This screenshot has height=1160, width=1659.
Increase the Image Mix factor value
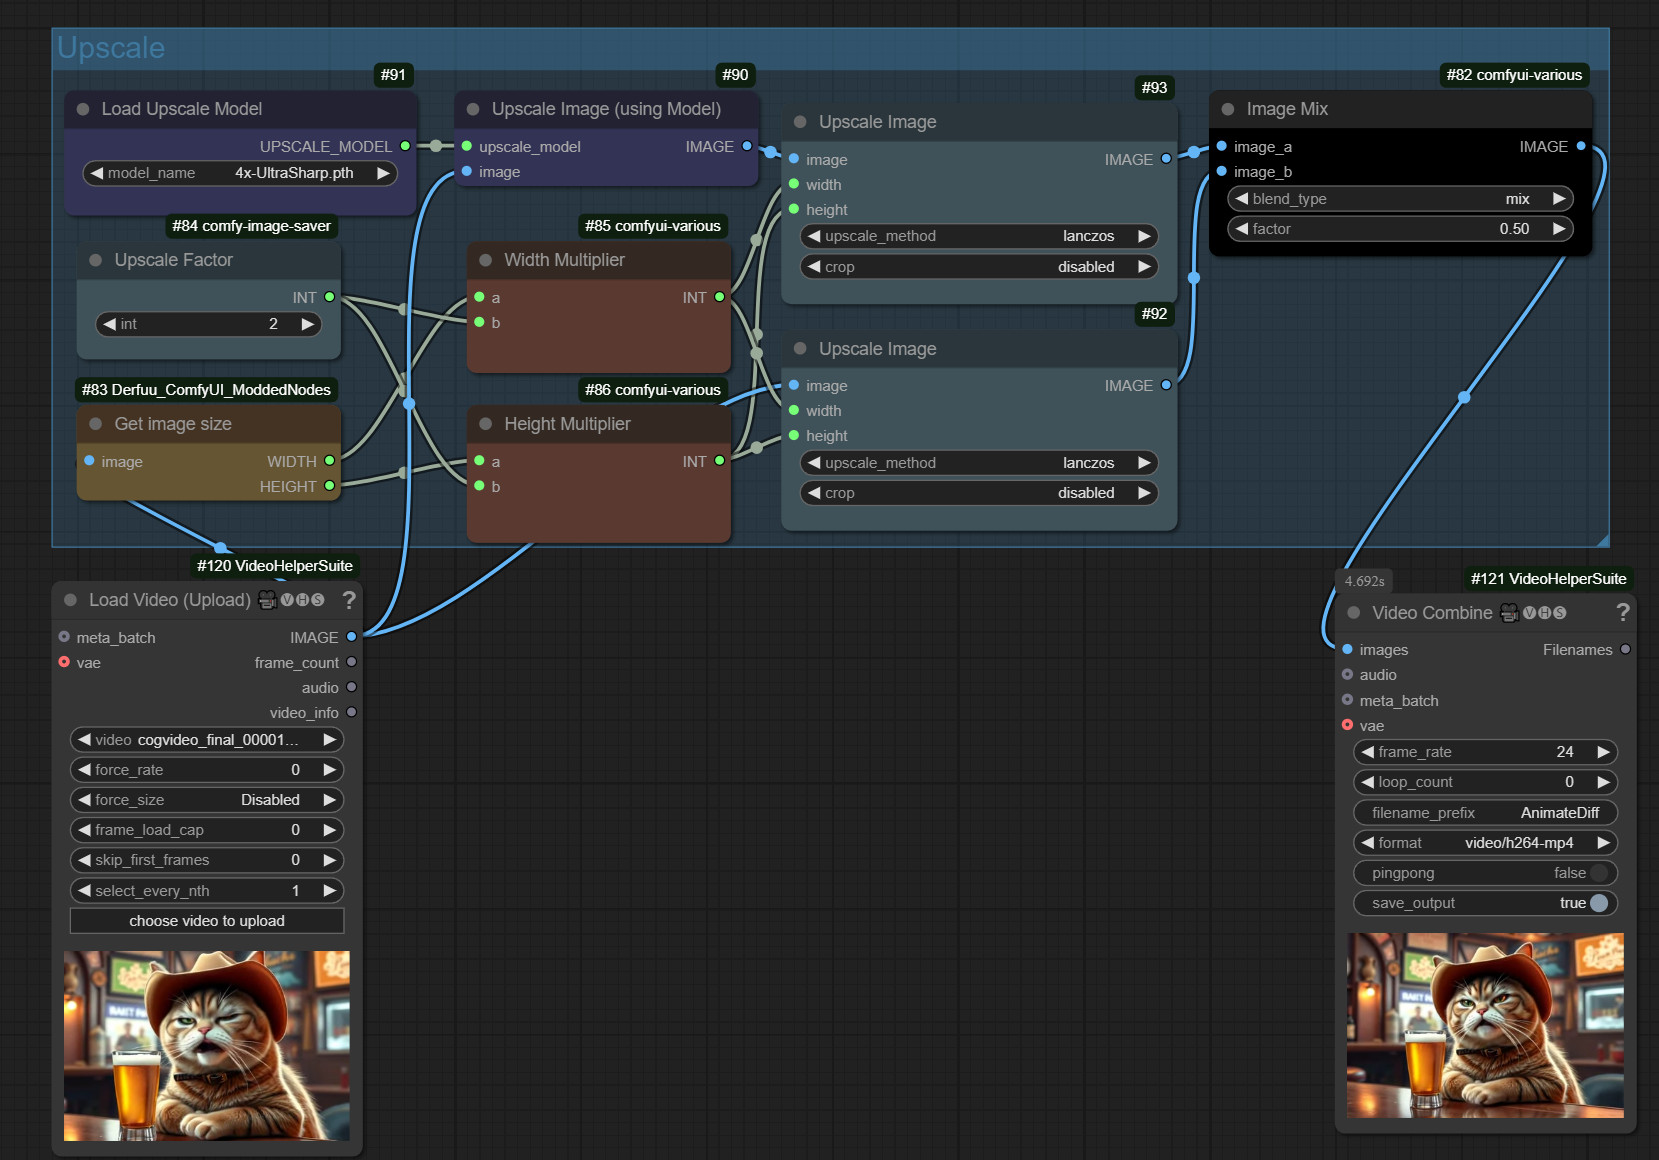tap(1559, 229)
